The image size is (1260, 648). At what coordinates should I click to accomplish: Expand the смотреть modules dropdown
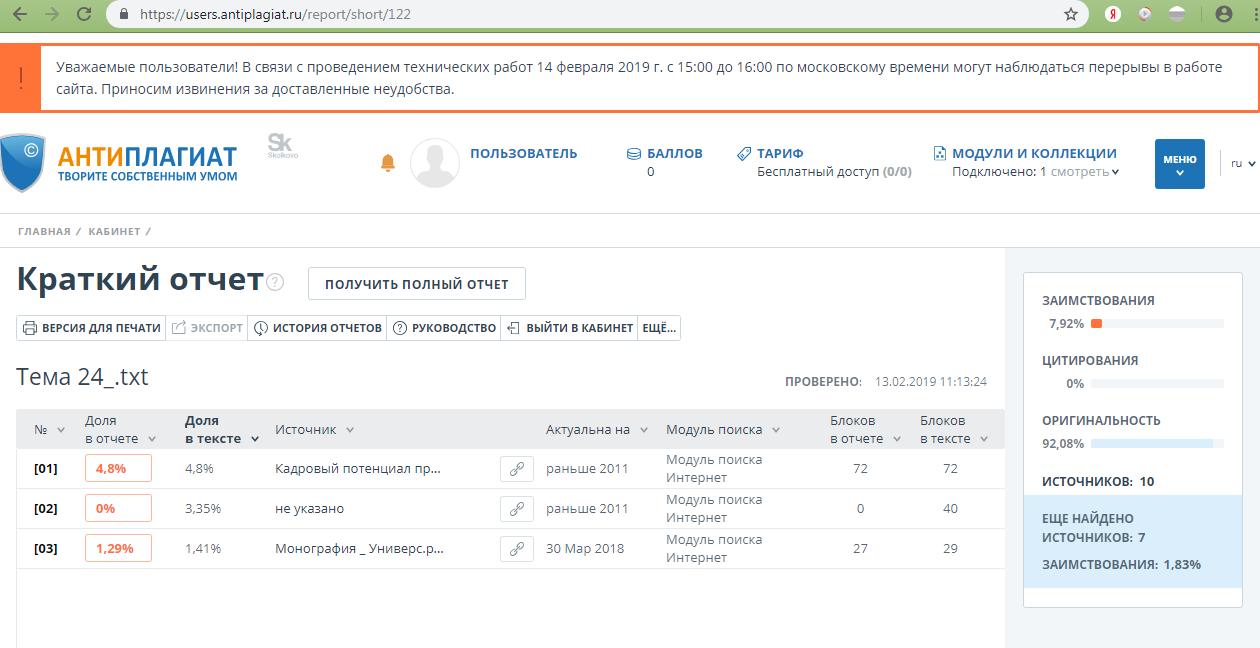point(1084,172)
